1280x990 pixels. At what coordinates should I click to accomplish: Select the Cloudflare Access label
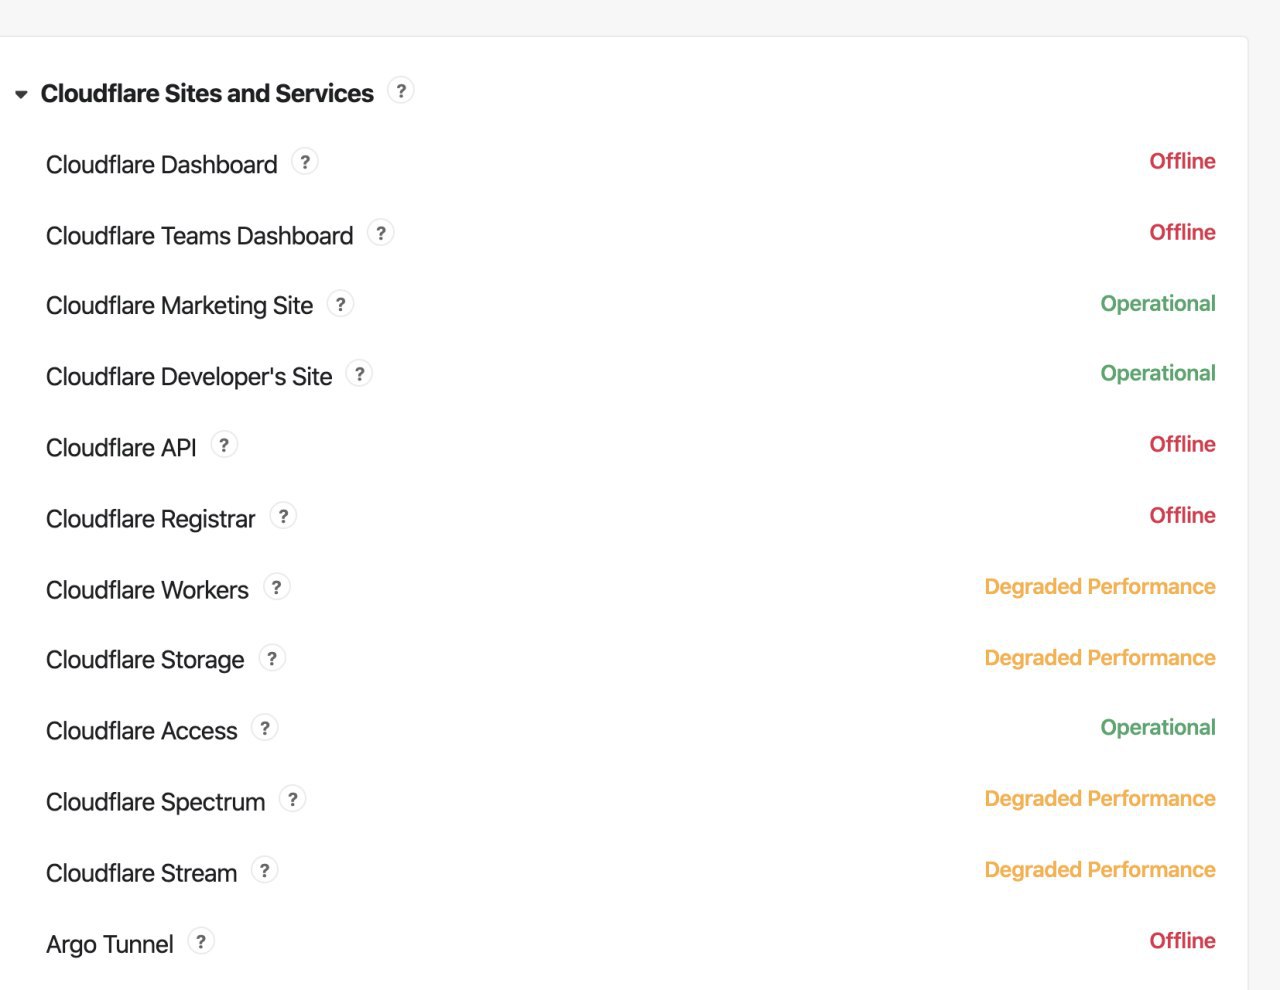coord(142,732)
